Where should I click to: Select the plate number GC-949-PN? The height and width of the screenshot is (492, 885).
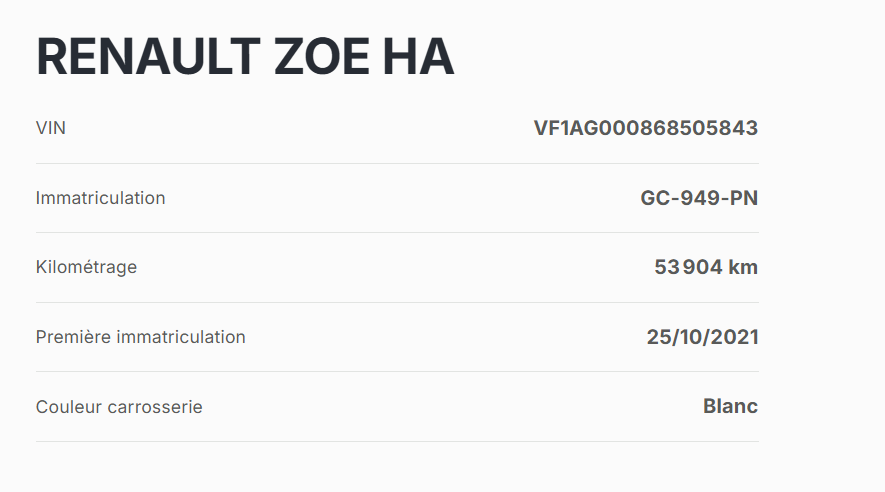[x=699, y=198]
